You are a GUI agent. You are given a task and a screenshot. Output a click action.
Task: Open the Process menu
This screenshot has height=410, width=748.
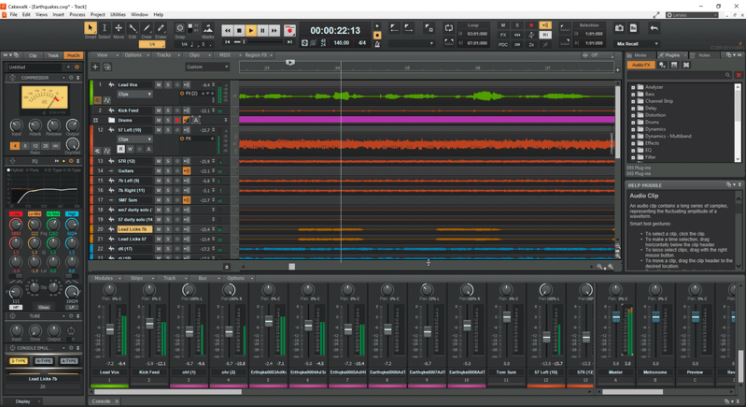(x=76, y=14)
